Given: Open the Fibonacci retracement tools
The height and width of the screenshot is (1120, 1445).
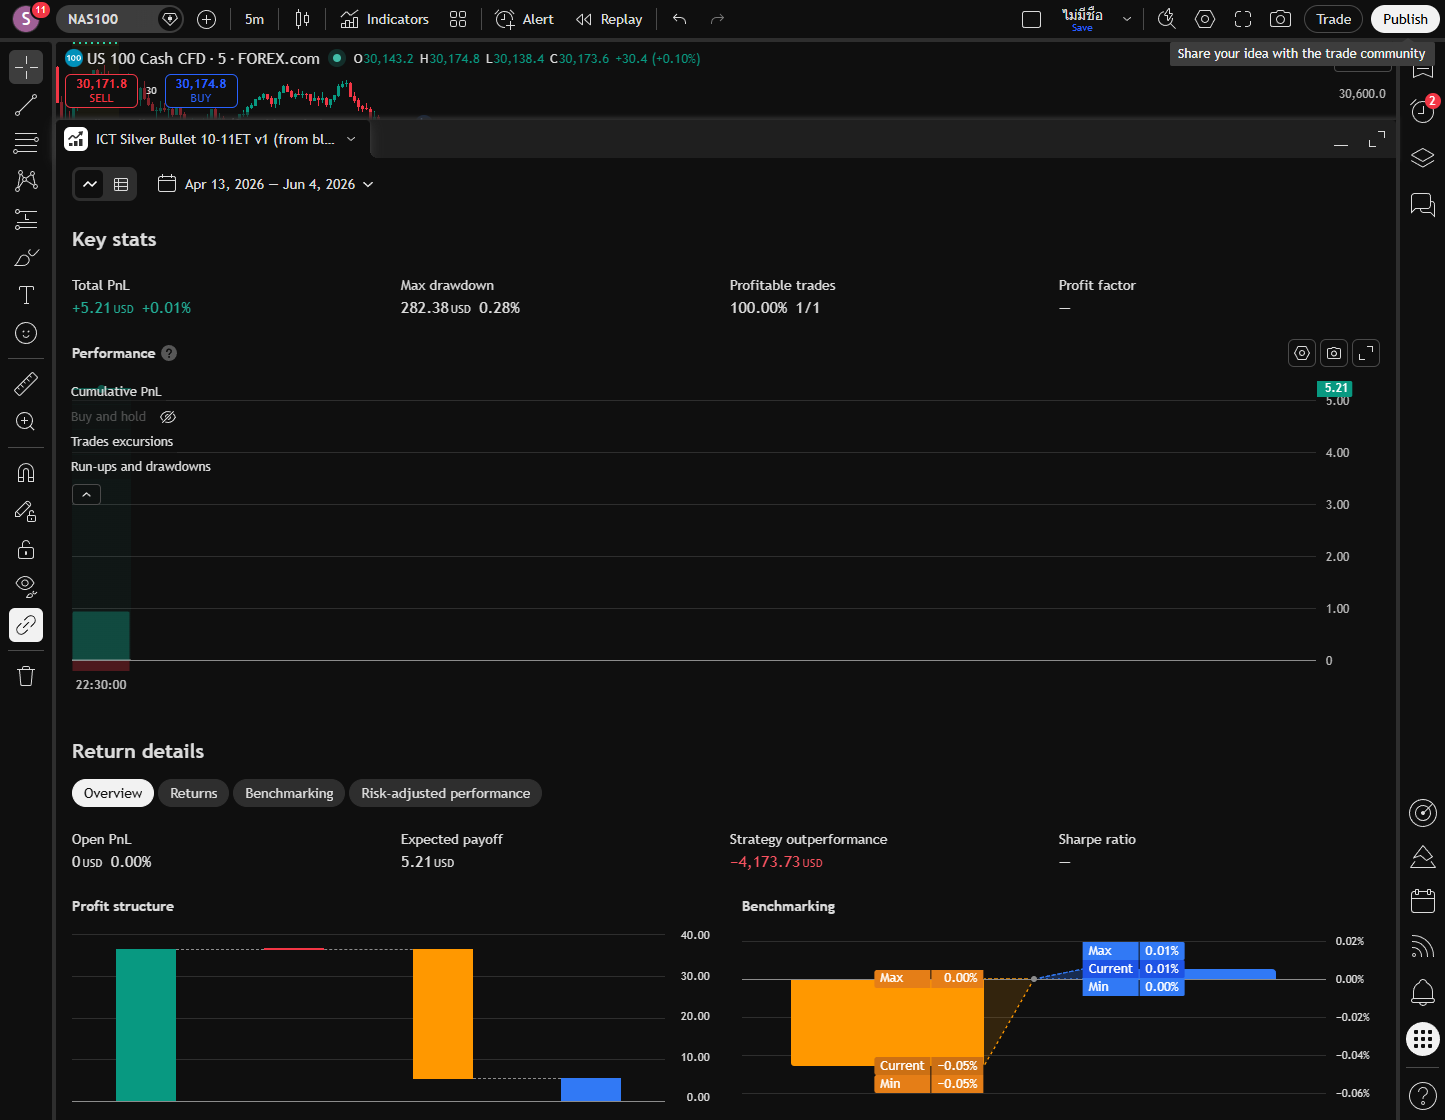Looking at the screenshot, I should [x=26, y=143].
